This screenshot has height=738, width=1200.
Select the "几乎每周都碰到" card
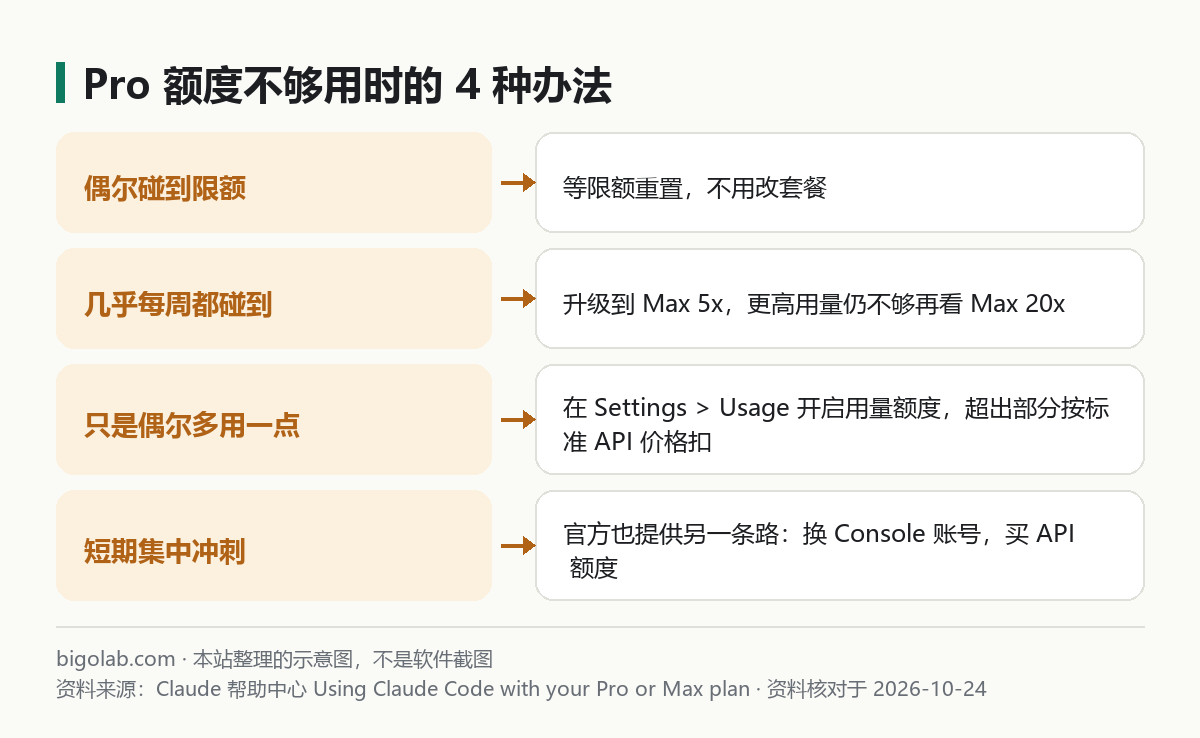point(274,299)
